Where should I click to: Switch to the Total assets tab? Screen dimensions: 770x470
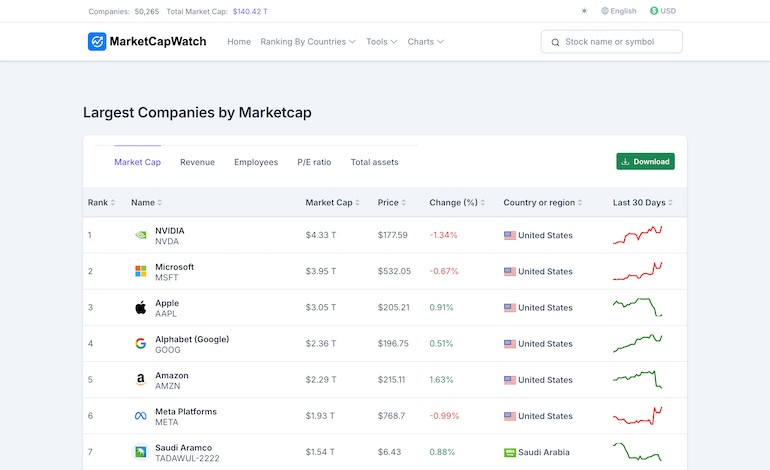(374, 162)
